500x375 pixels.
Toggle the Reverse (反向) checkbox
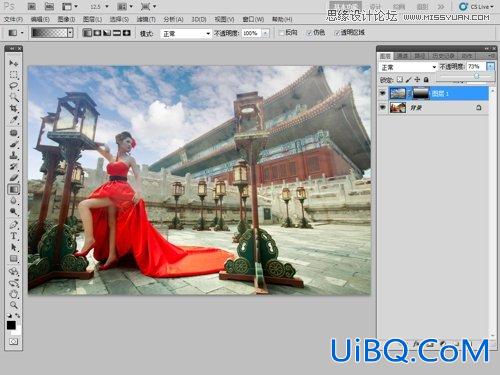tap(282, 33)
